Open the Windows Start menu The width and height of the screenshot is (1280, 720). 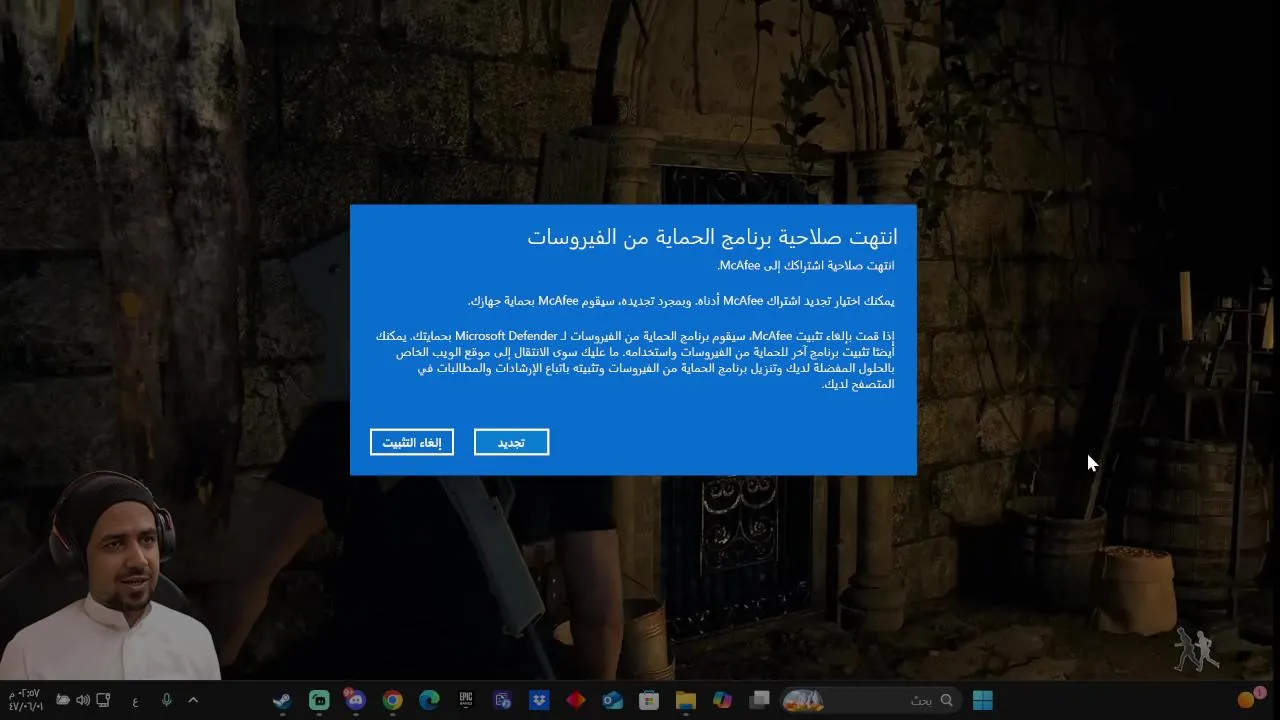pyautogui.click(x=982, y=700)
